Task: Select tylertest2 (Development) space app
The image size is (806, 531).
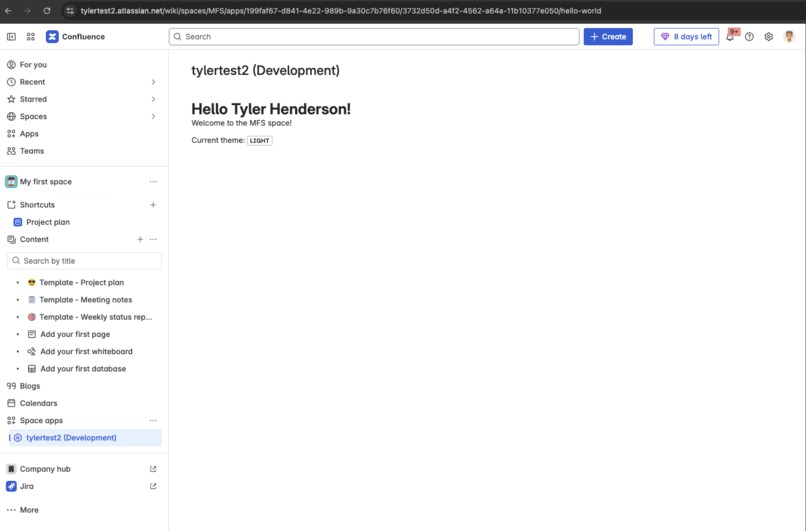Action: [85, 438]
